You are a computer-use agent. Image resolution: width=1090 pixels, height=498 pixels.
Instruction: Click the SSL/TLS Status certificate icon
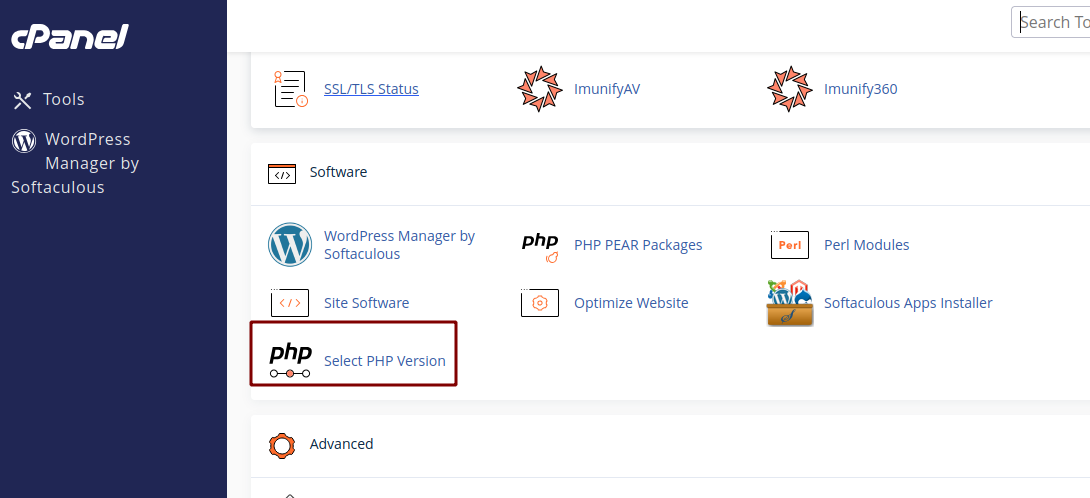291,88
